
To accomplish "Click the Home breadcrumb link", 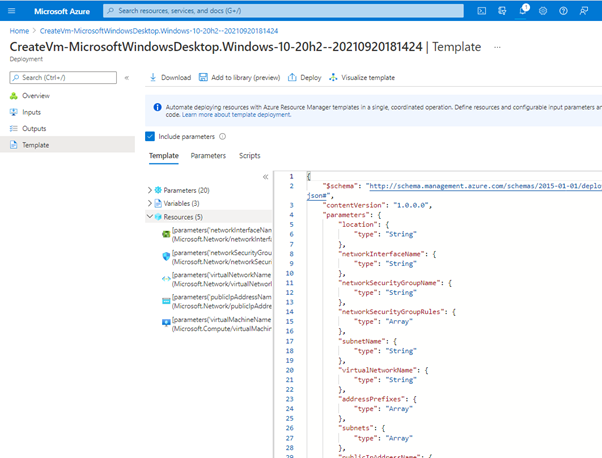I will [19, 31].
